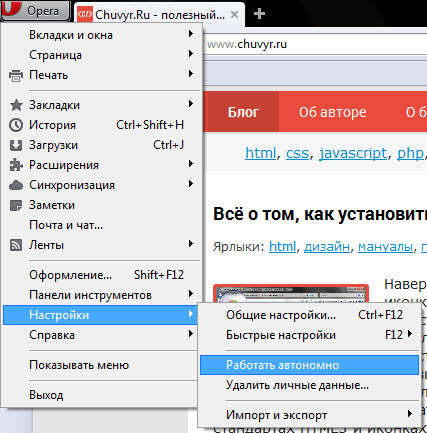The height and width of the screenshot is (433, 427).
Task: Expand Импорт и экспорт submenu arrow
Action: pyautogui.click(x=410, y=414)
